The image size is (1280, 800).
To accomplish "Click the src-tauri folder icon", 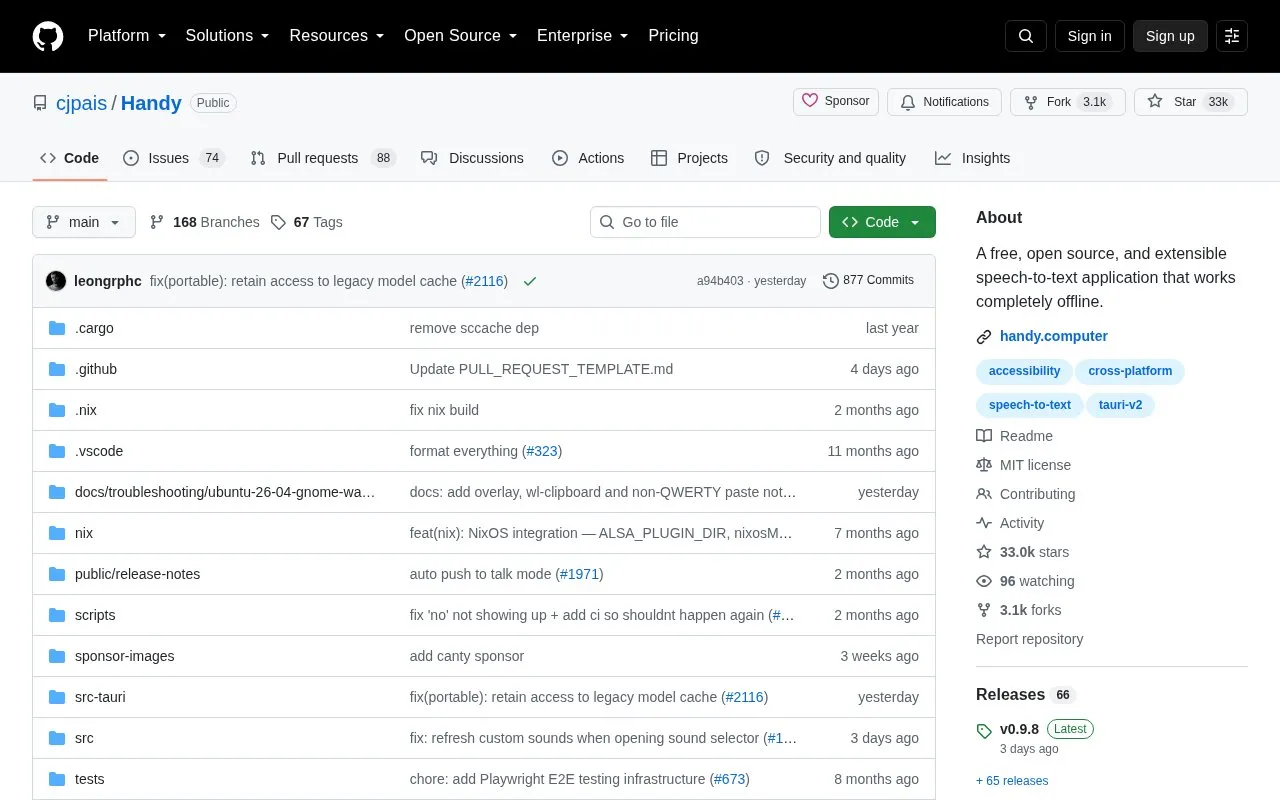I will tap(57, 697).
